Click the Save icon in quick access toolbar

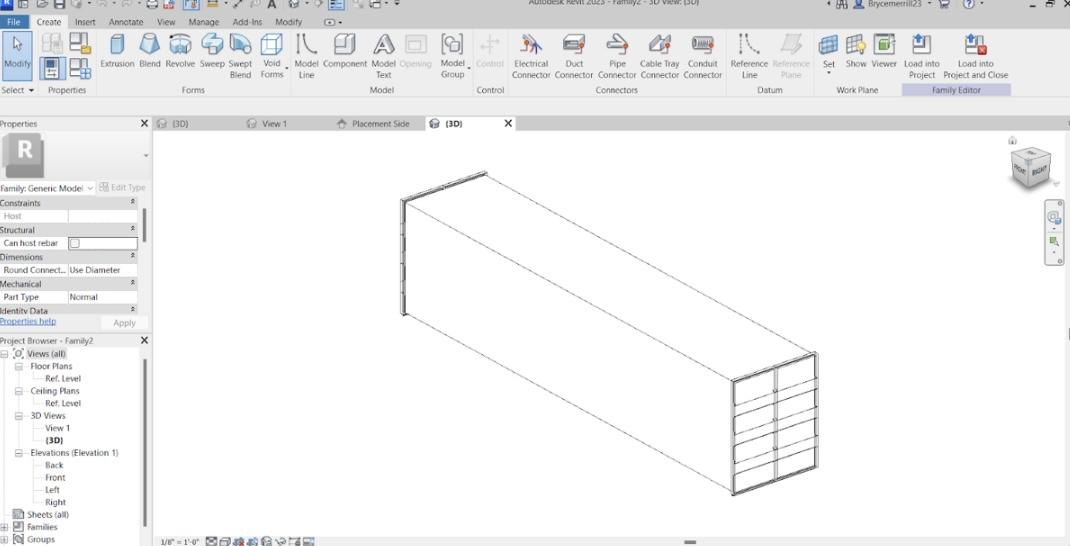point(59,4)
